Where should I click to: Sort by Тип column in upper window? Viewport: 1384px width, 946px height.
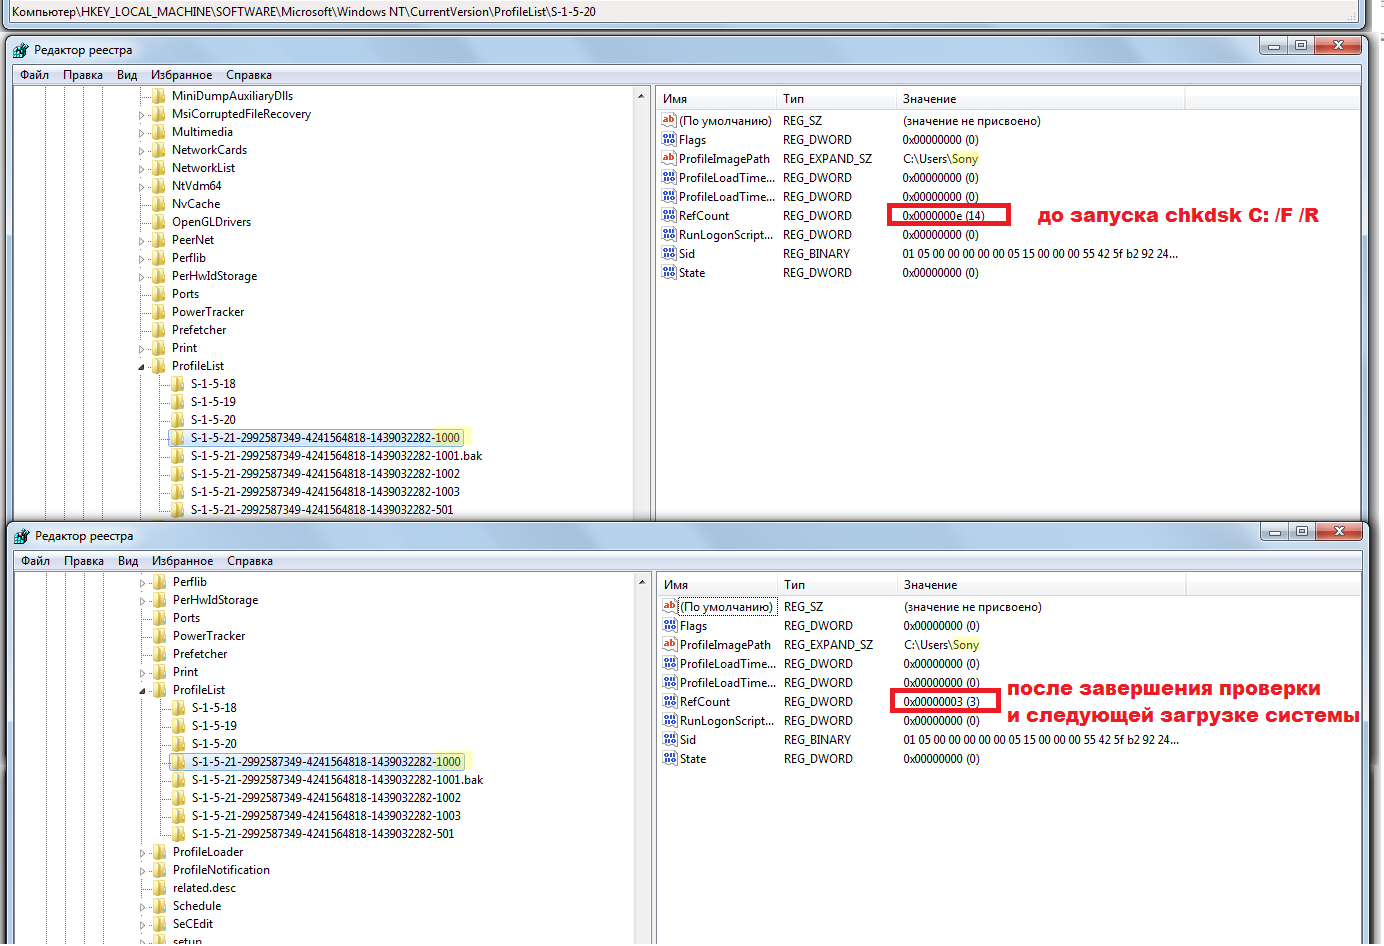[836, 99]
